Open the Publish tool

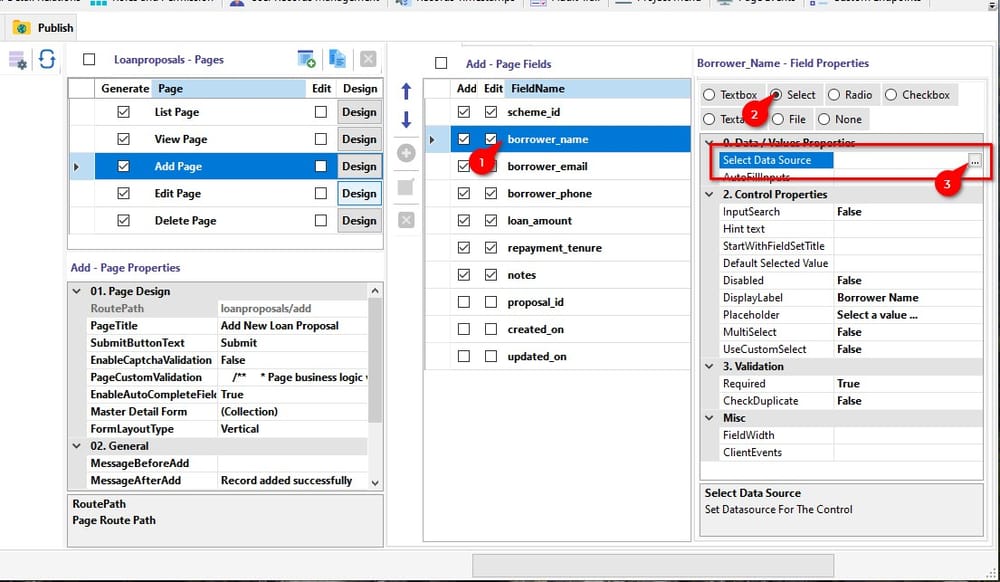(x=42, y=27)
